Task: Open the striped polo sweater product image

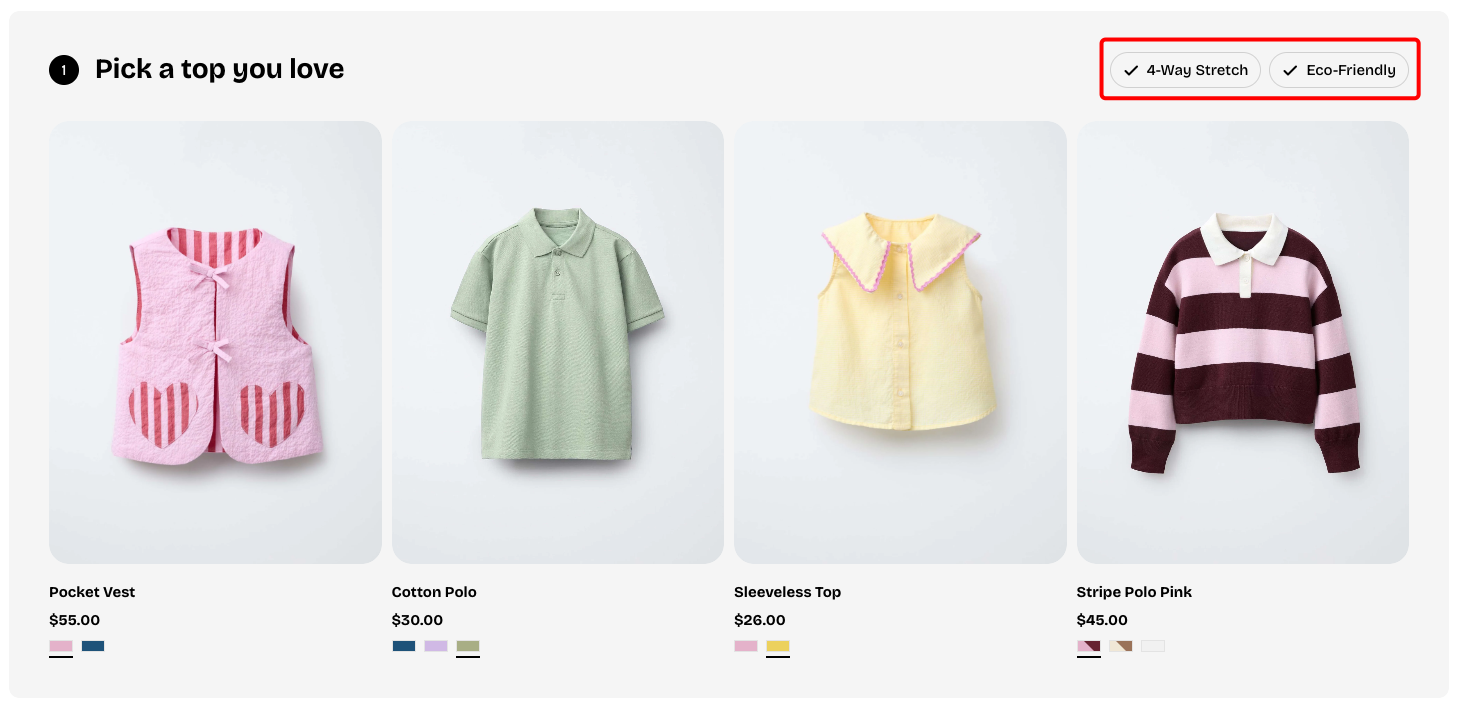Action: click(1242, 342)
